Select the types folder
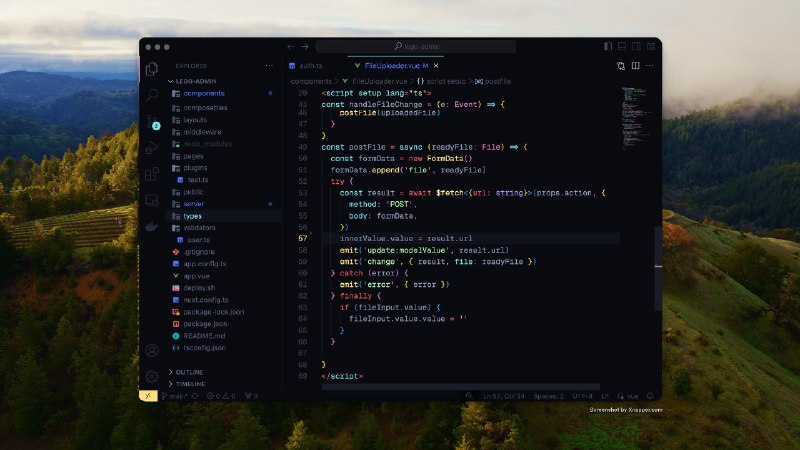 click(222, 216)
